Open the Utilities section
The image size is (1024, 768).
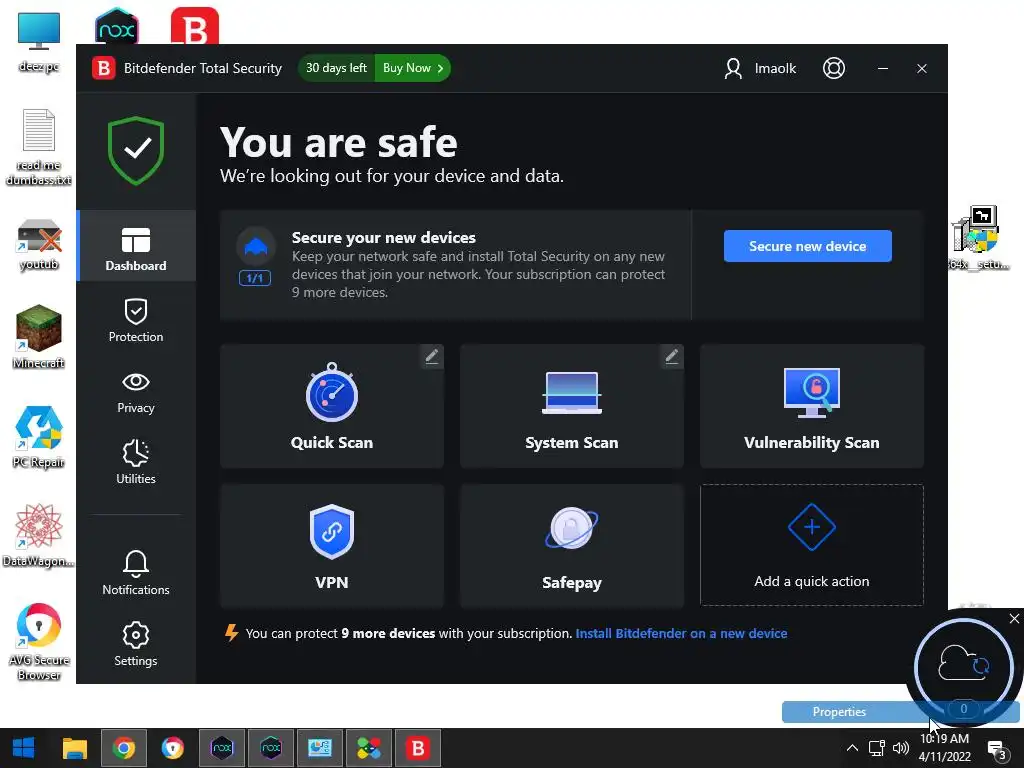tap(136, 462)
